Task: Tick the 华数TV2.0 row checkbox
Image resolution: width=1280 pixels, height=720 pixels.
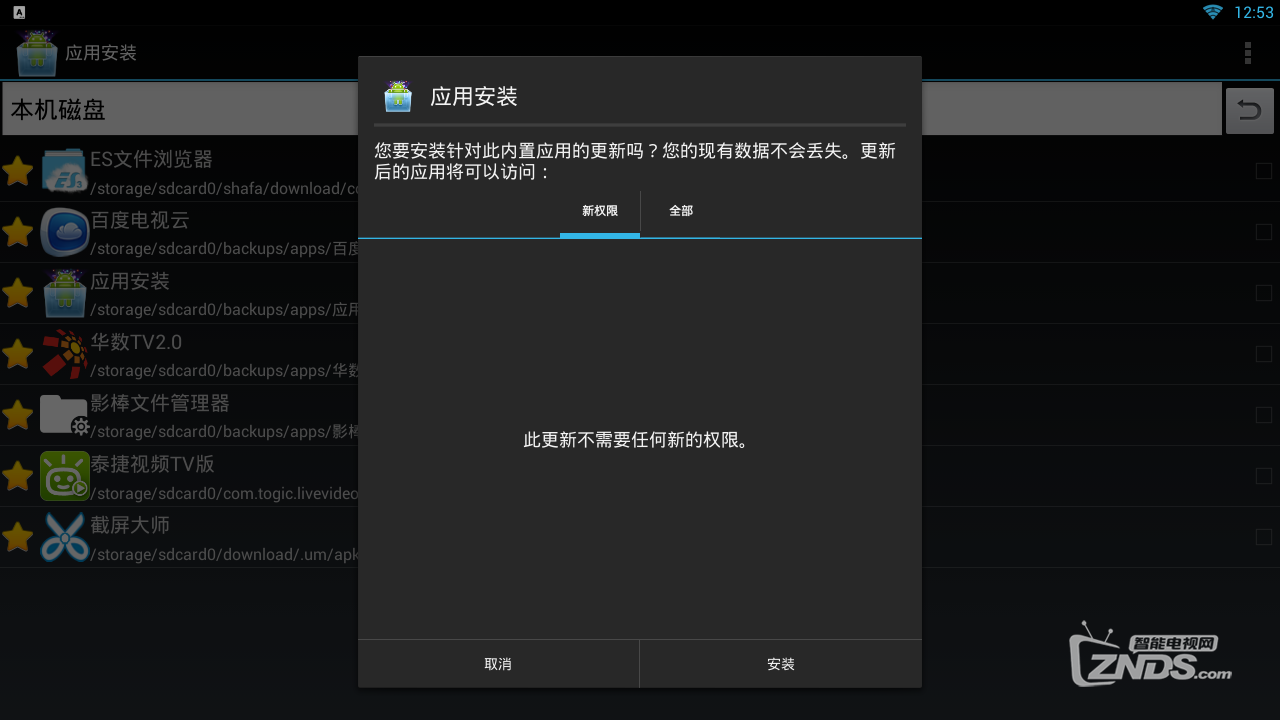Action: click(1263, 354)
